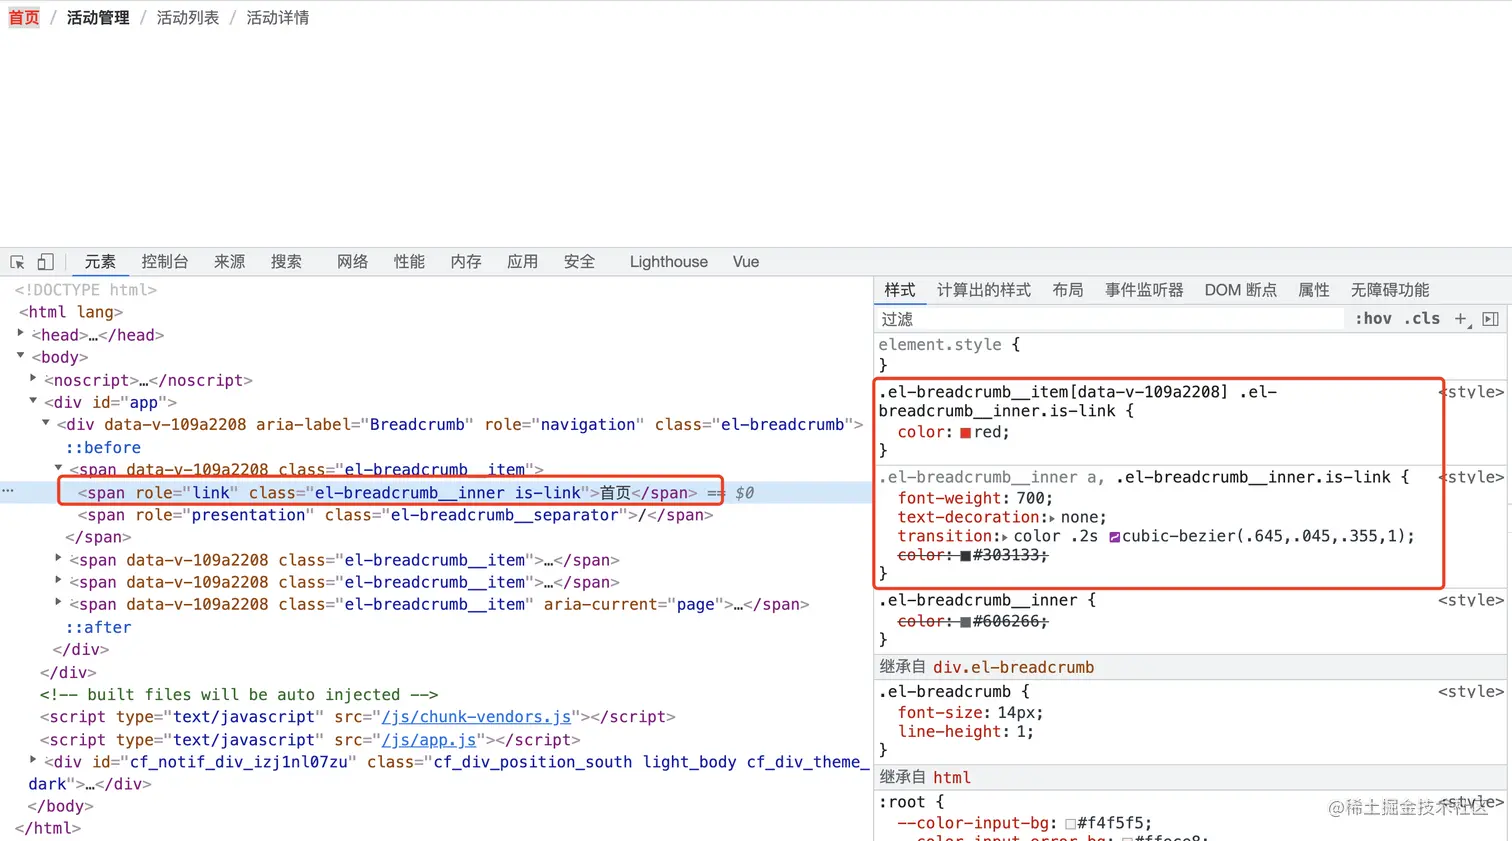The height and width of the screenshot is (841, 1512).
Task: Select the el-breadcrumb__separator span node
Action: coord(396,515)
